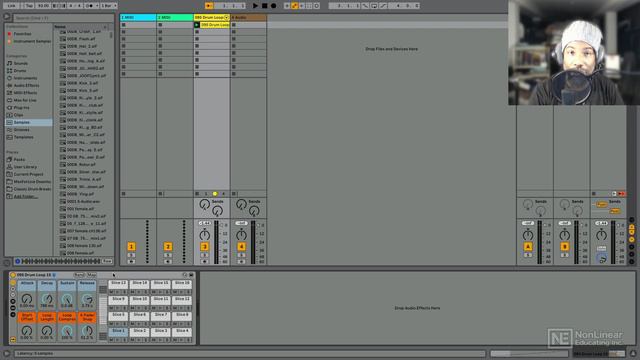Click the Tap tempo button
Image resolution: width=640 pixels, height=360 pixels.
point(29,6)
